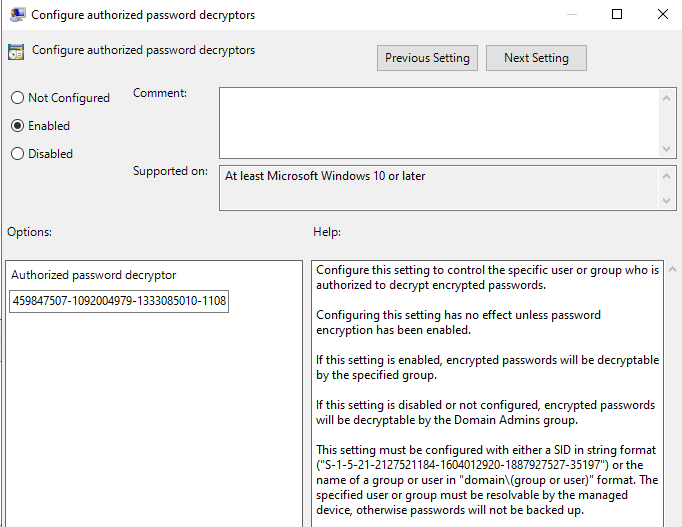Viewport: 682px width, 527px height.
Task: Click the Authorized password decryptor label
Action: pyautogui.click(x=94, y=275)
